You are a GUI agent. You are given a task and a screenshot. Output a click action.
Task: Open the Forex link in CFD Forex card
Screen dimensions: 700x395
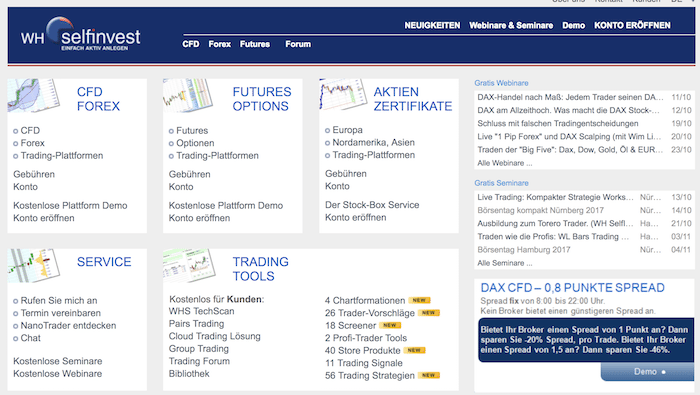coord(32,143)
